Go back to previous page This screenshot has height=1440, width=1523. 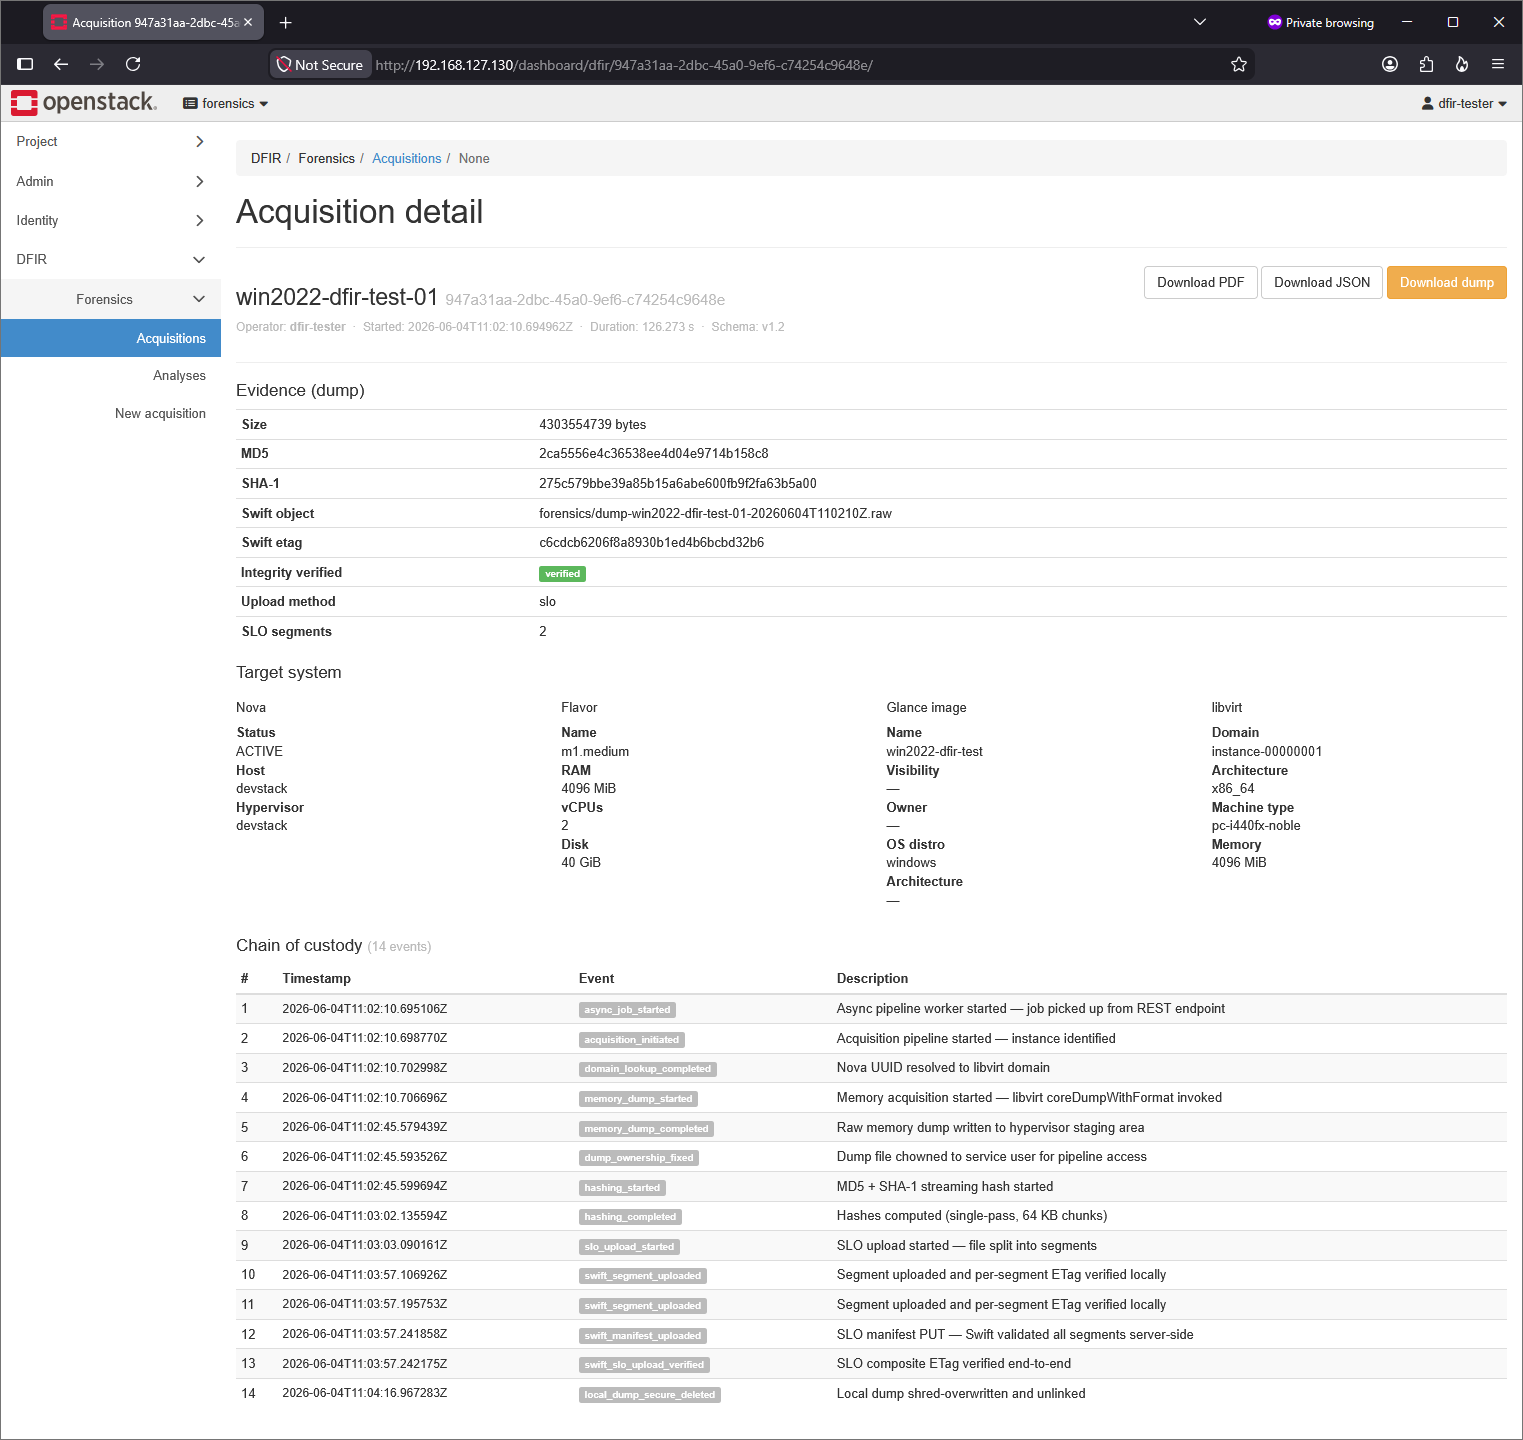pos(61,64)
